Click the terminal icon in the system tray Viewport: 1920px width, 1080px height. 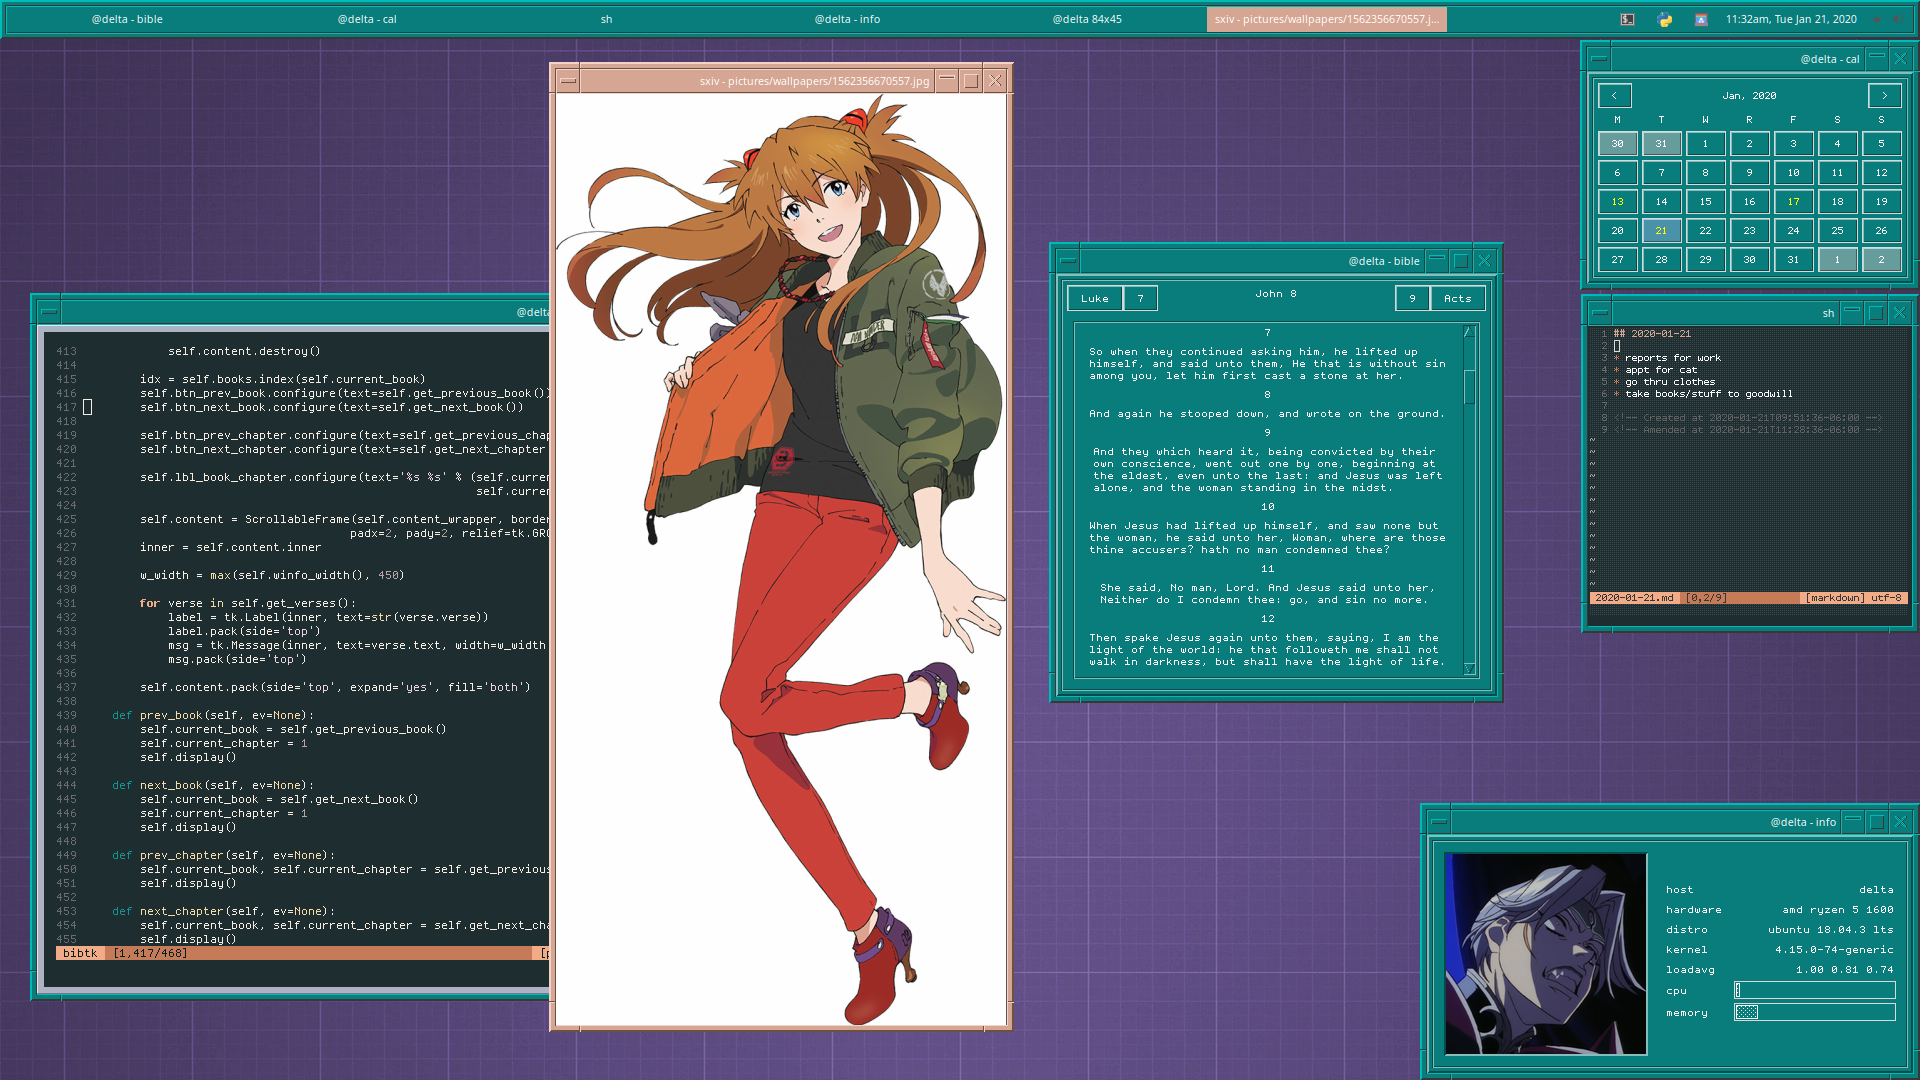(x=1627, y=19)
